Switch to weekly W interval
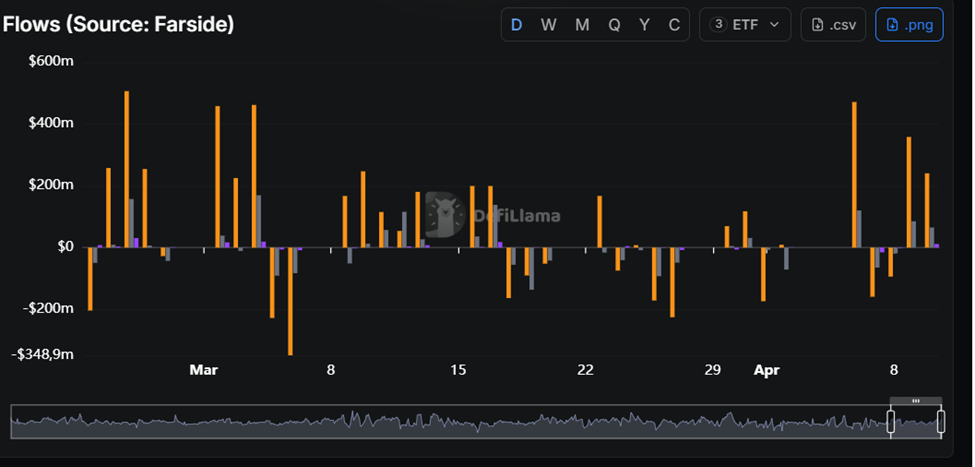The height and width of the screenshot is (467, 975). 548,25
